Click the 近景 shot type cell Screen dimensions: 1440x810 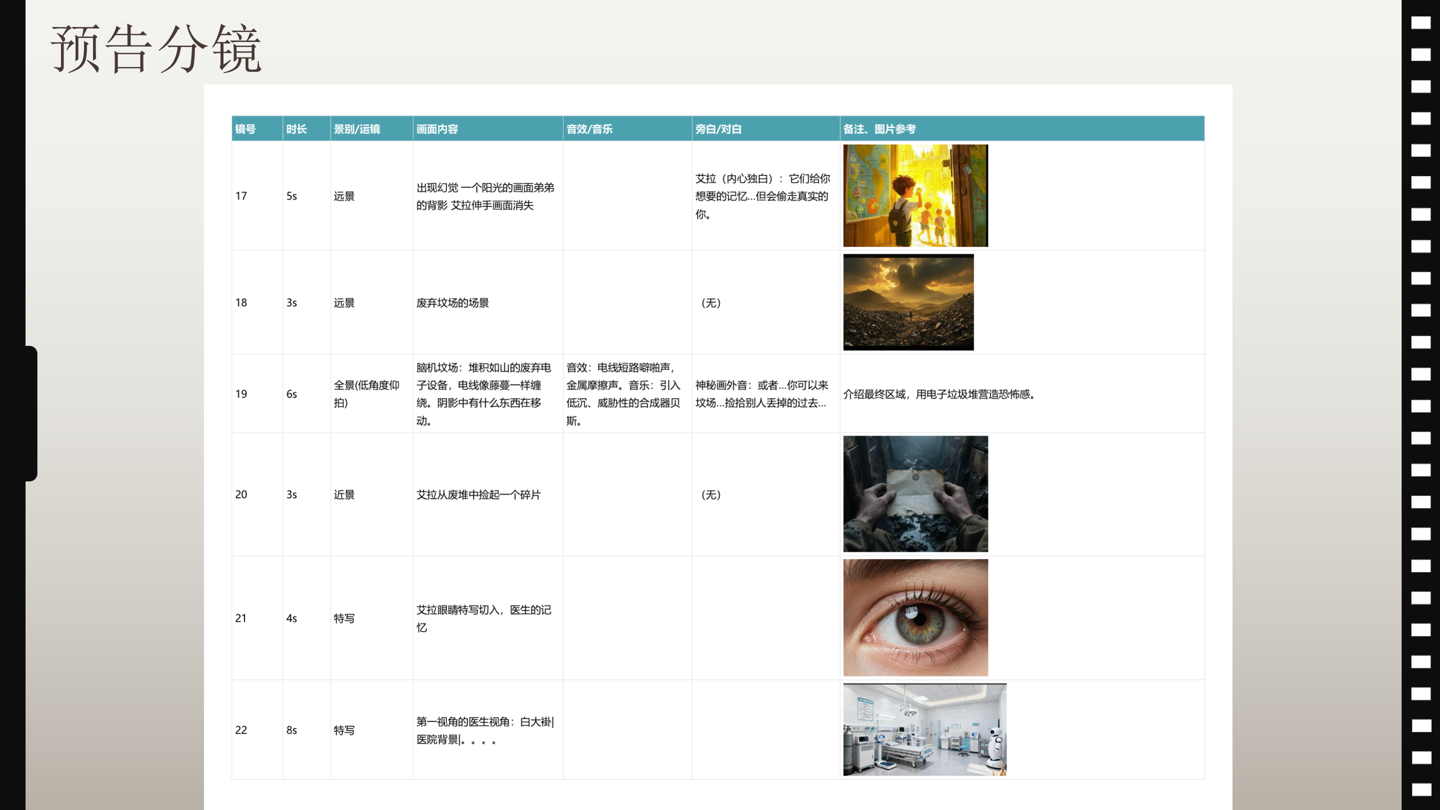[x=372, y=494]
